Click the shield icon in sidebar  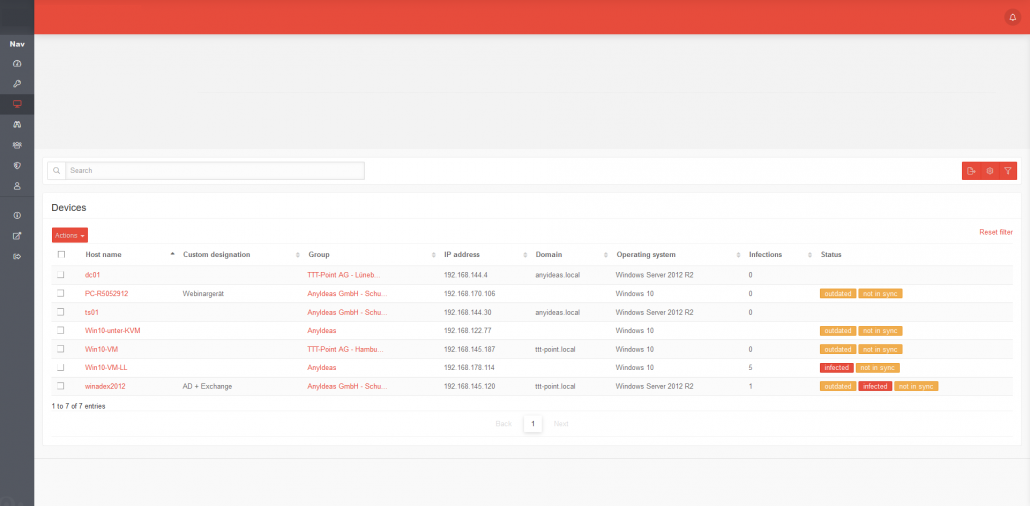pos(17,165)
